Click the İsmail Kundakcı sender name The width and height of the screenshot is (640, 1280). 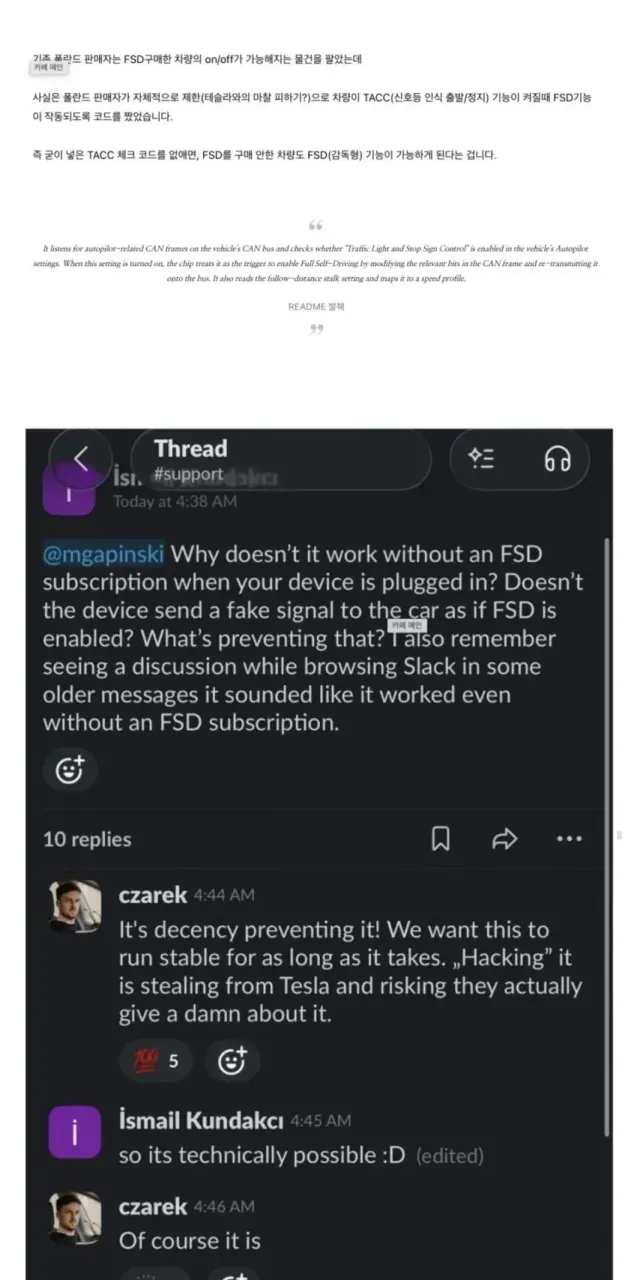[x=200, y=1120]
